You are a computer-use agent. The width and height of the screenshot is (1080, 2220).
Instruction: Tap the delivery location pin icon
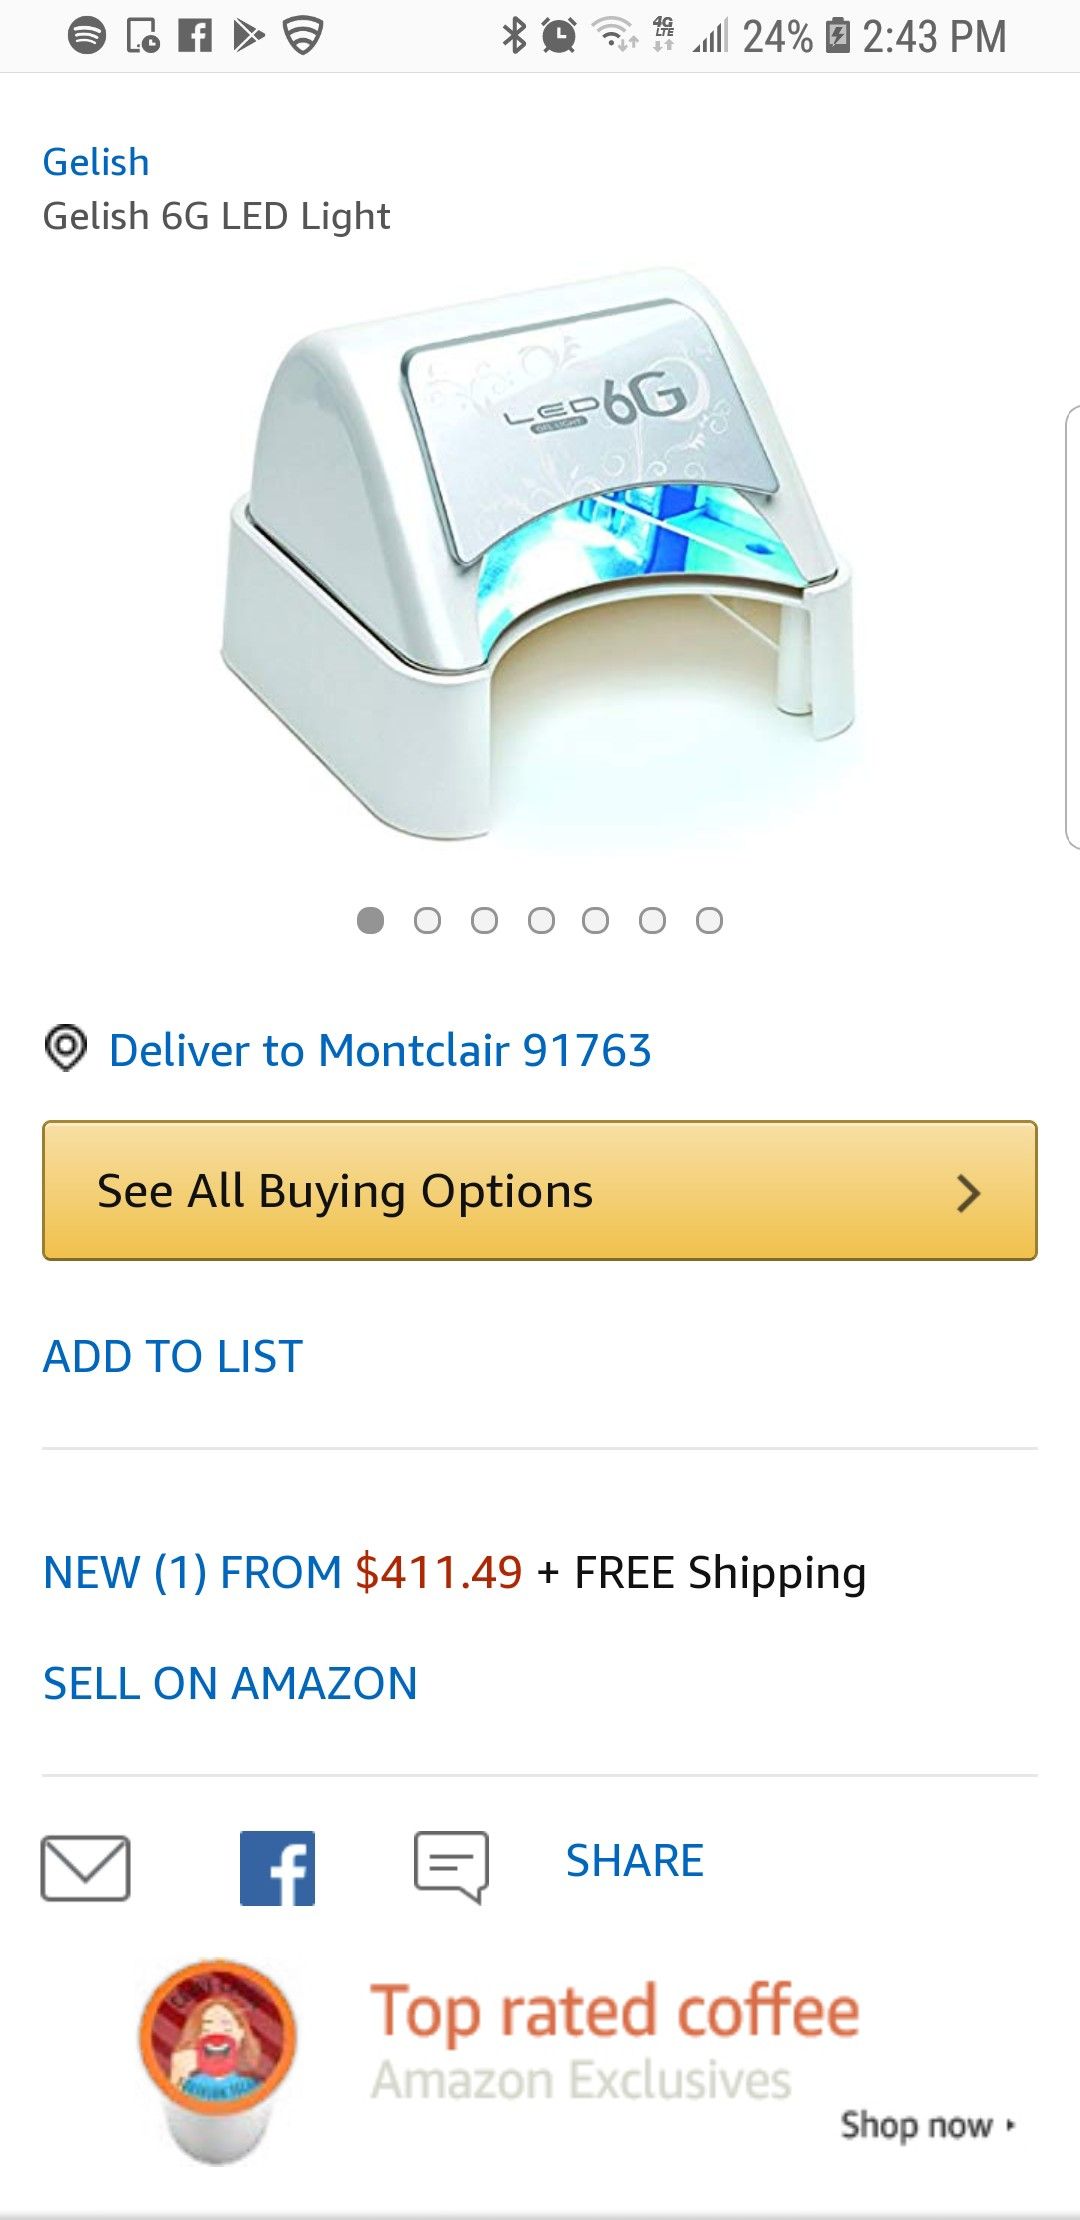(x=66, y=1049)
